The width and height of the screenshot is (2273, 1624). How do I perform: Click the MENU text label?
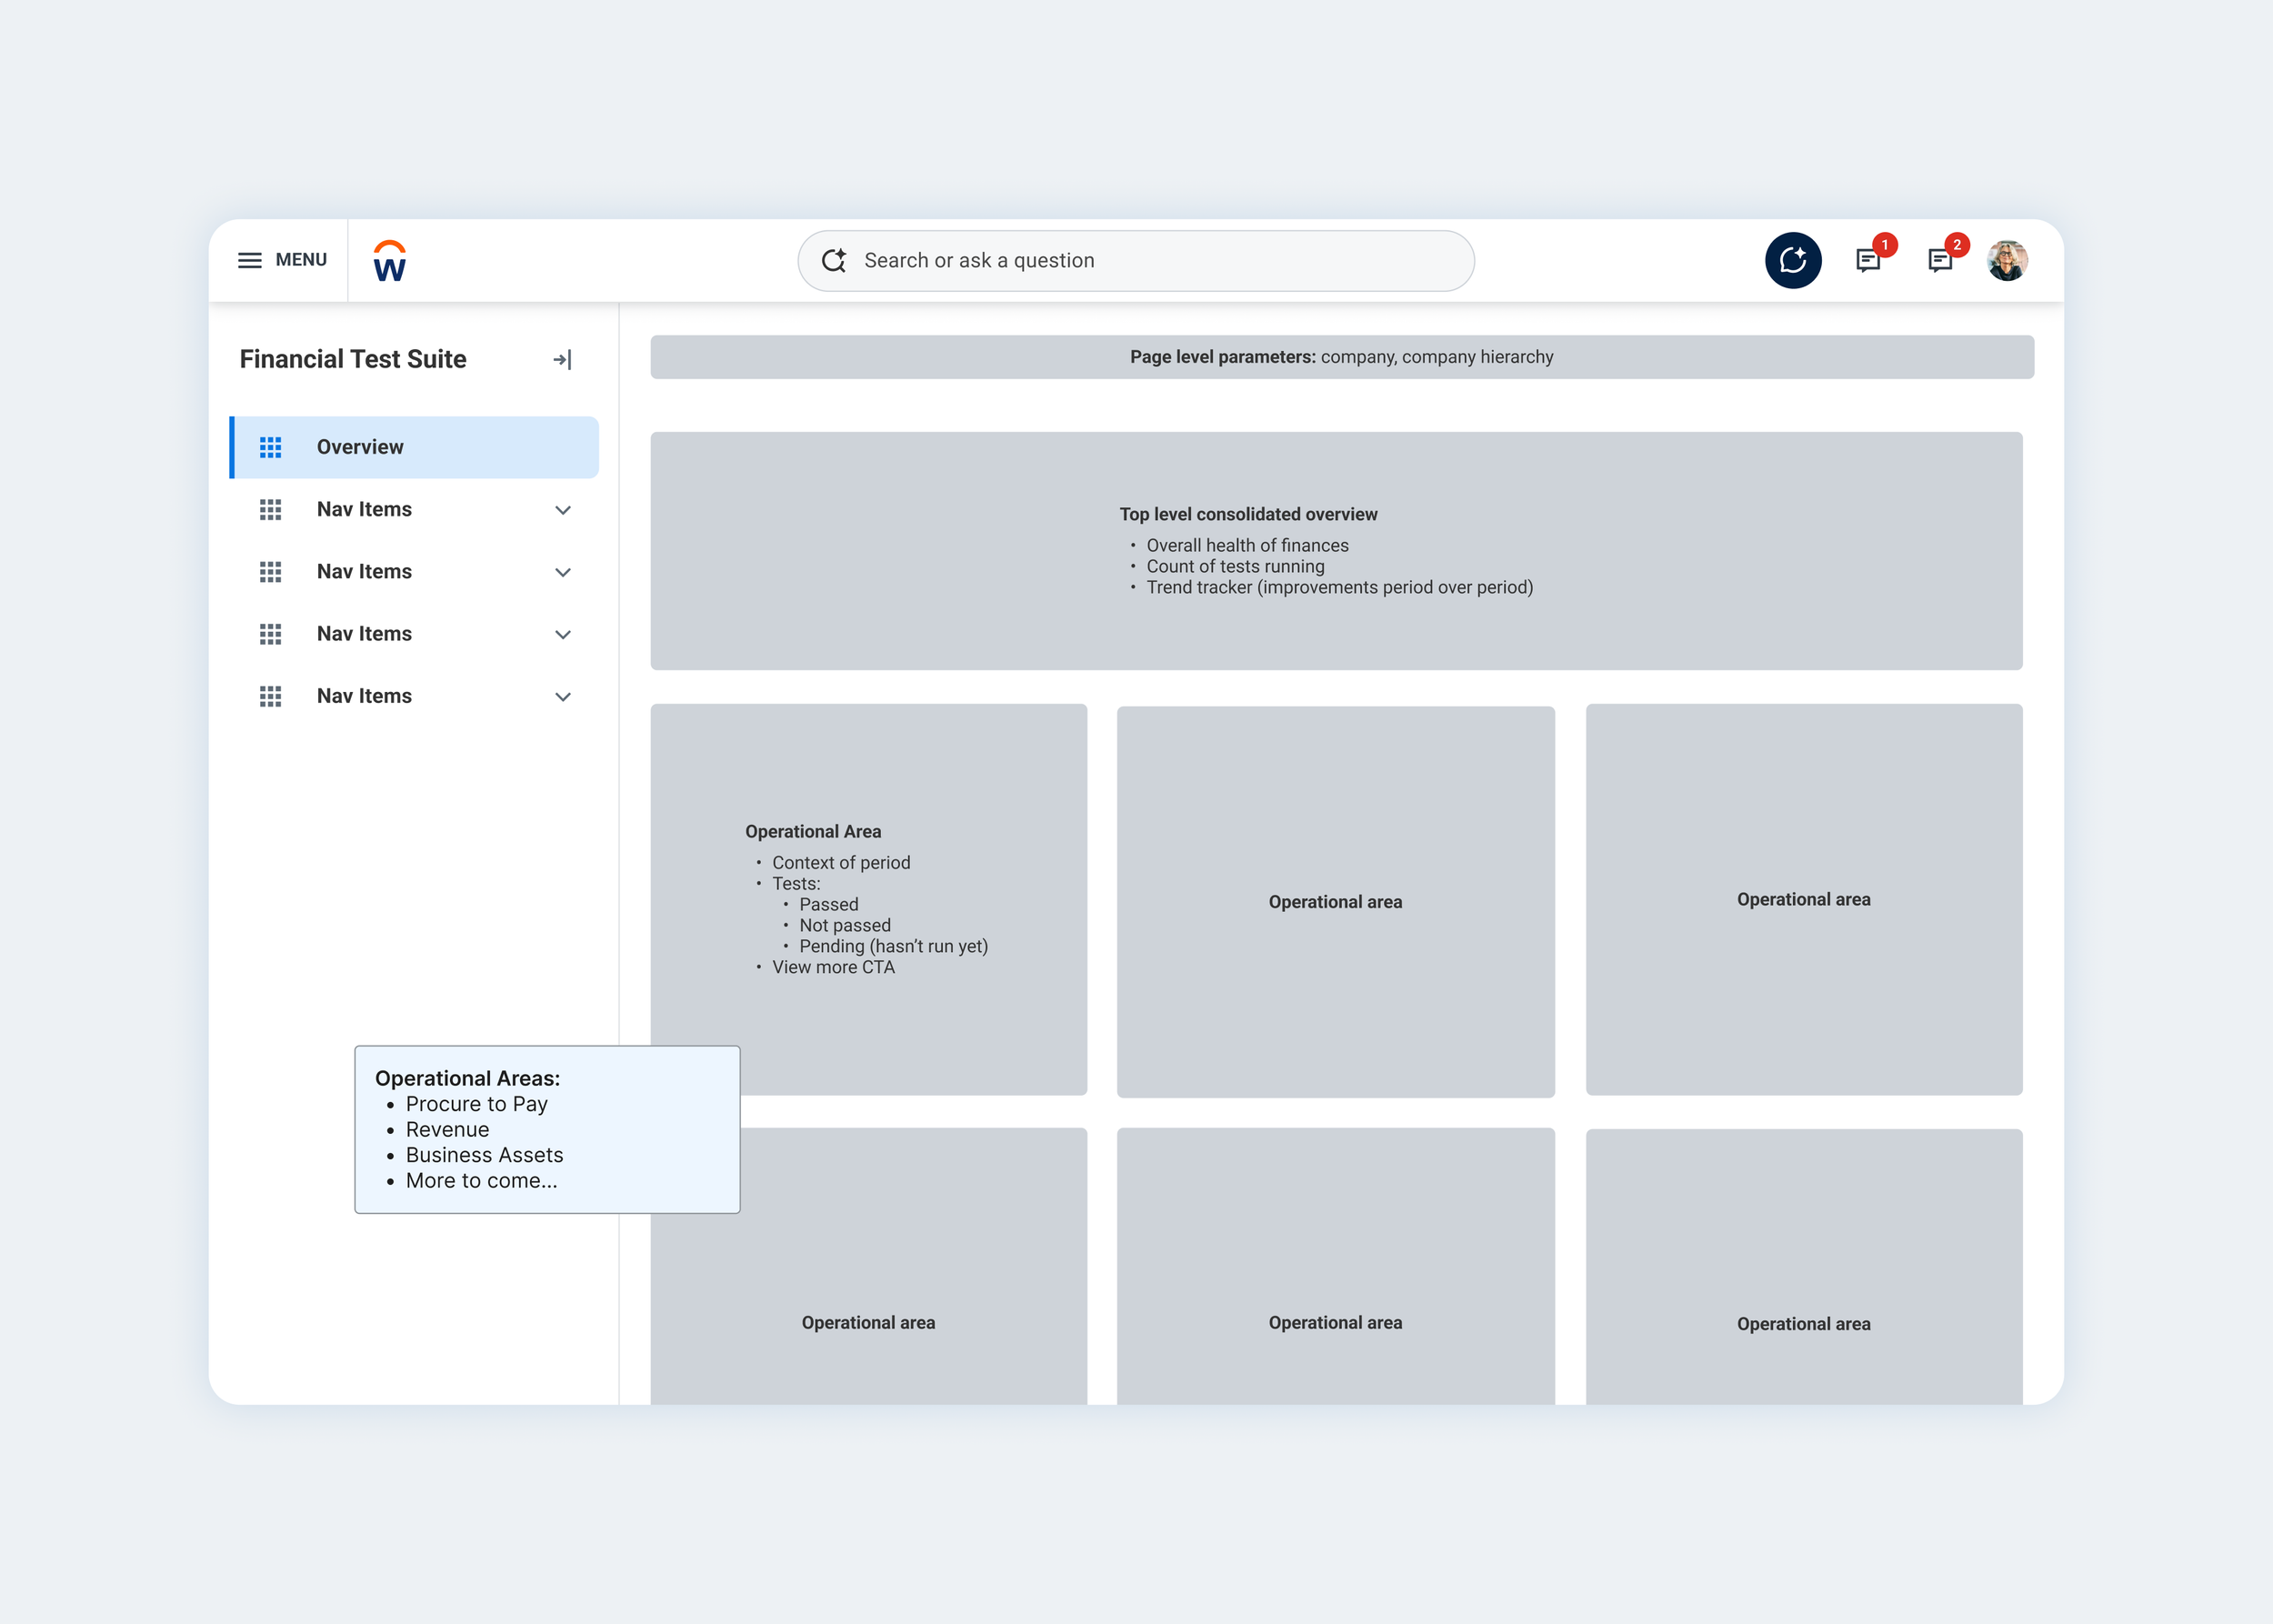pos(301,260)
